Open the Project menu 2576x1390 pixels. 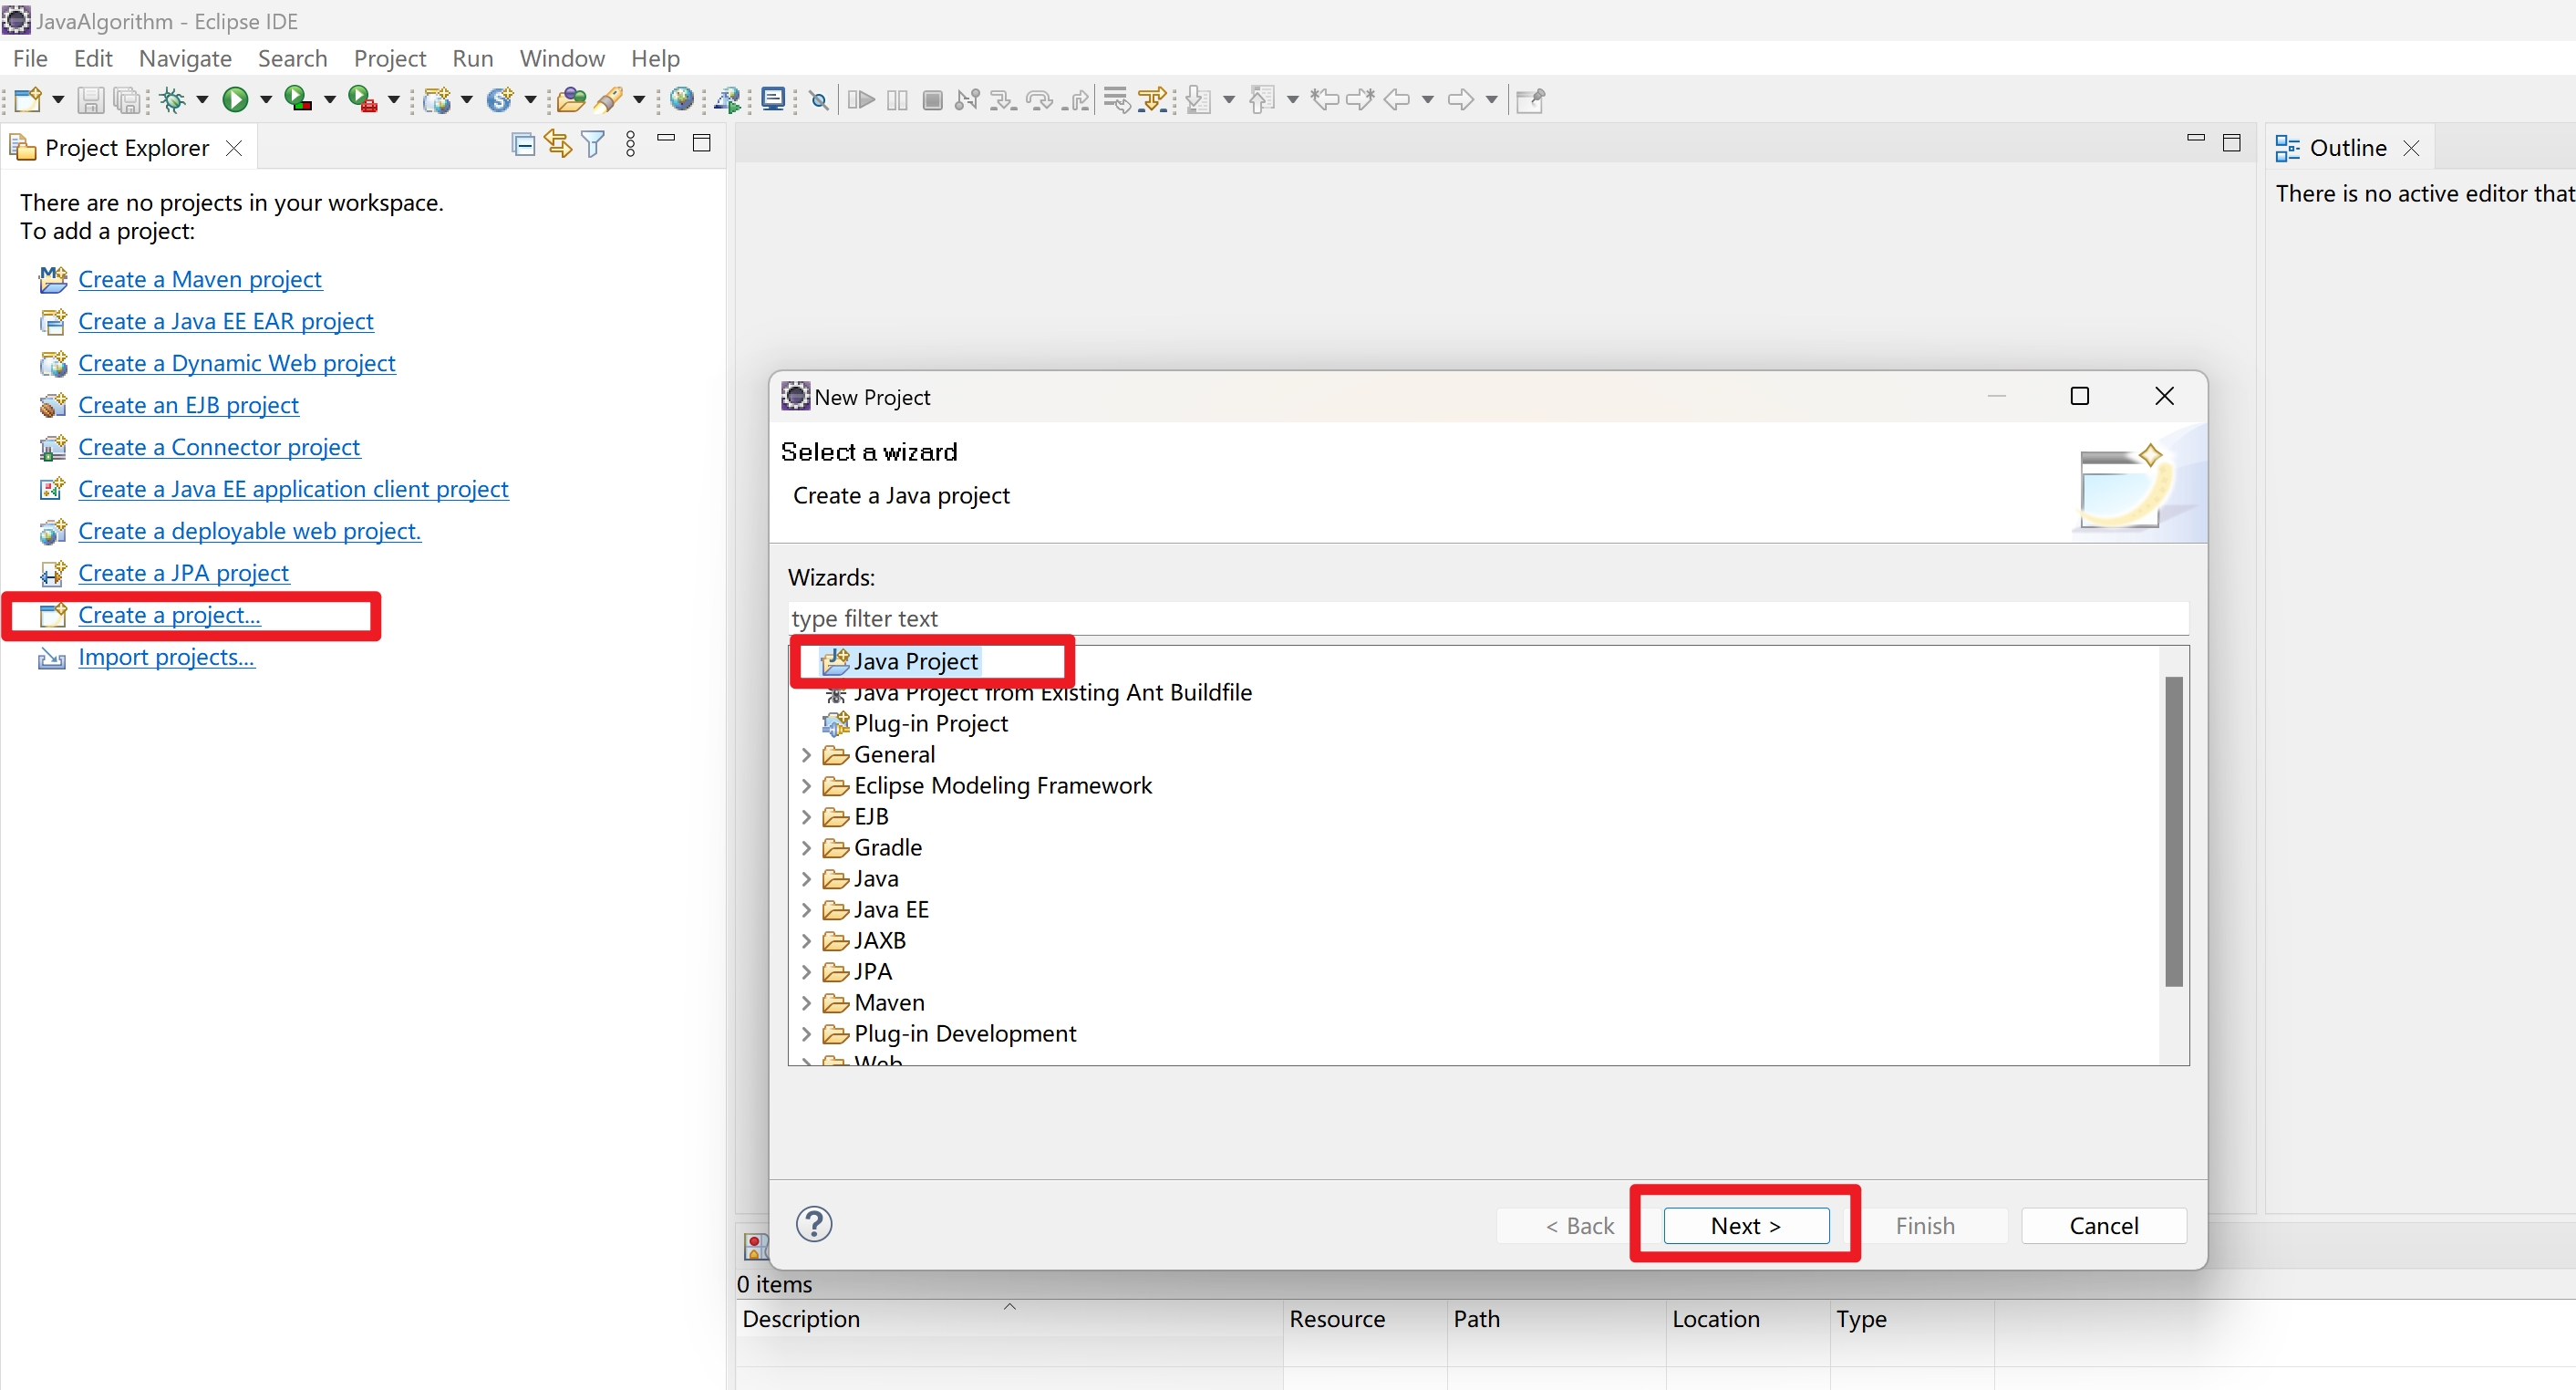[x=389, y=58]
